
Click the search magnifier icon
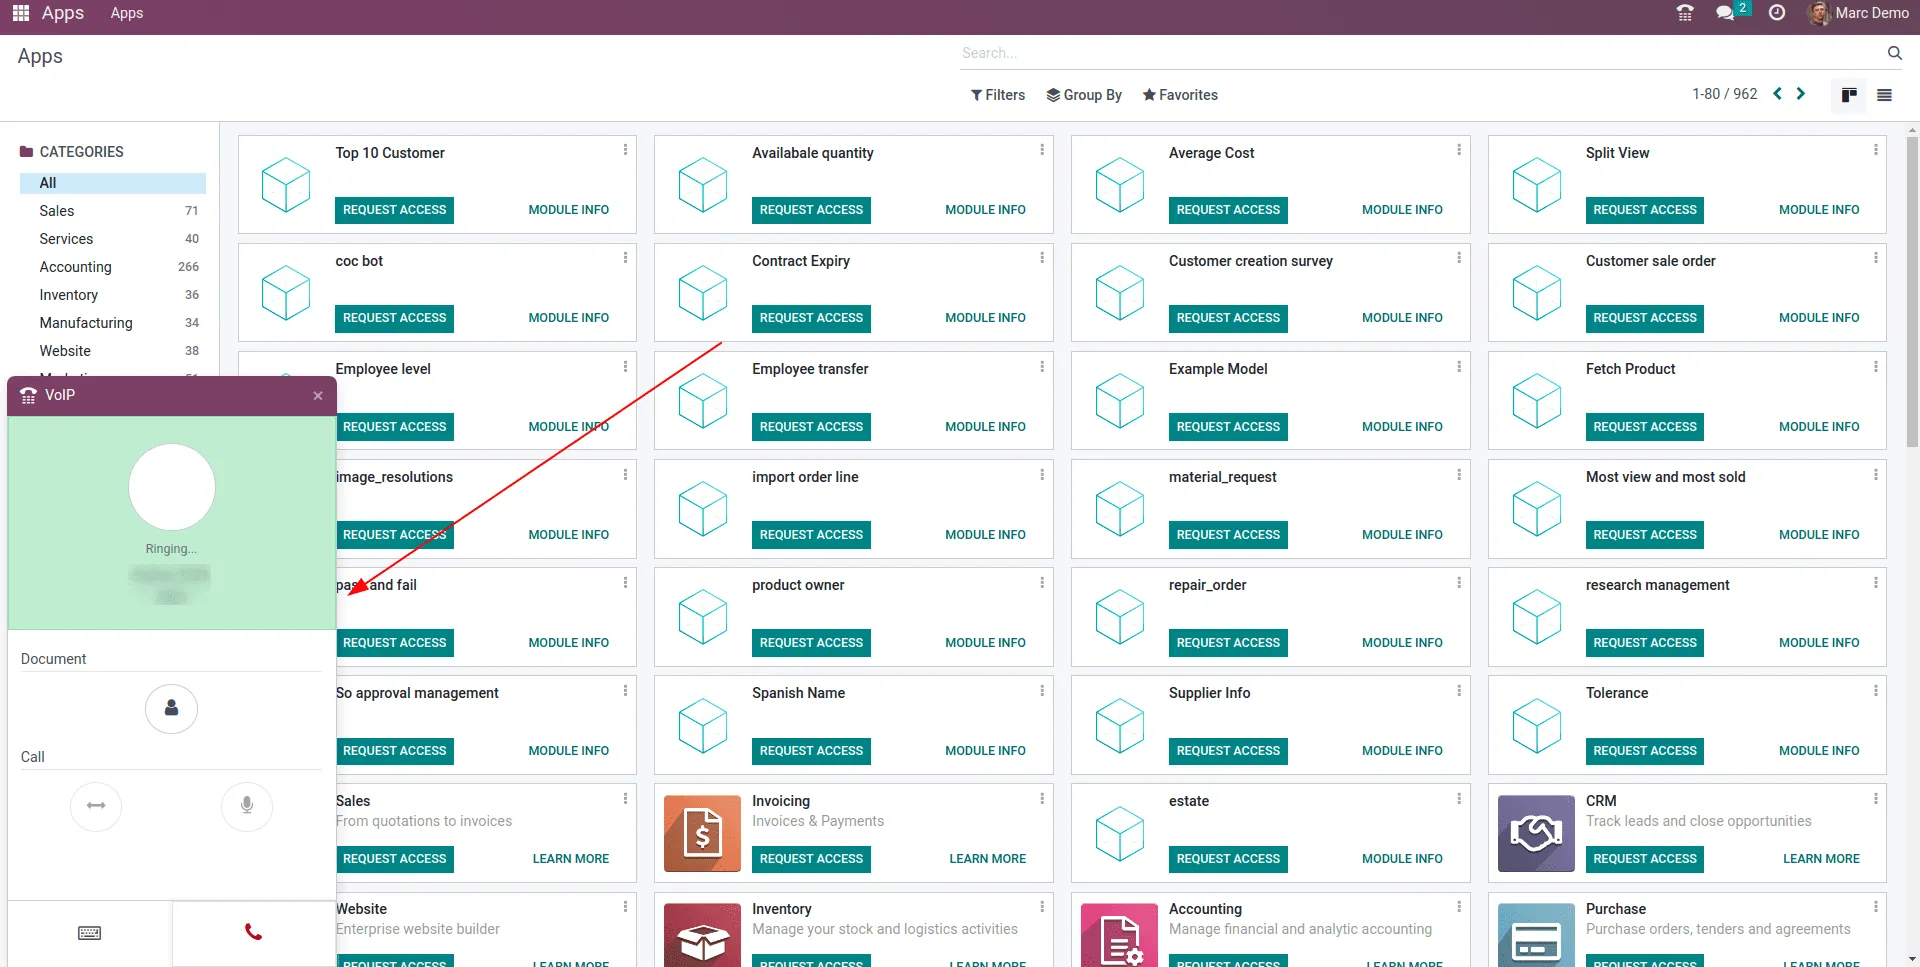(1894, 53)
